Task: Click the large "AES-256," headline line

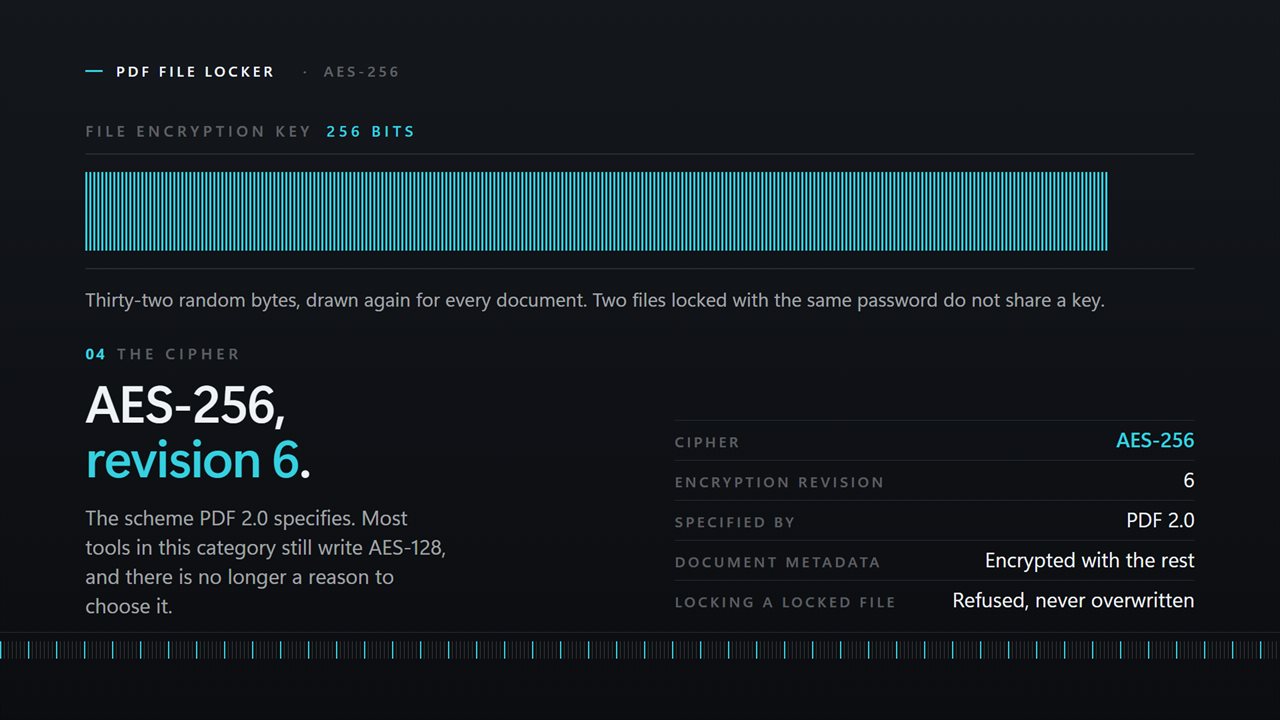Action: [x=186, y=405]
